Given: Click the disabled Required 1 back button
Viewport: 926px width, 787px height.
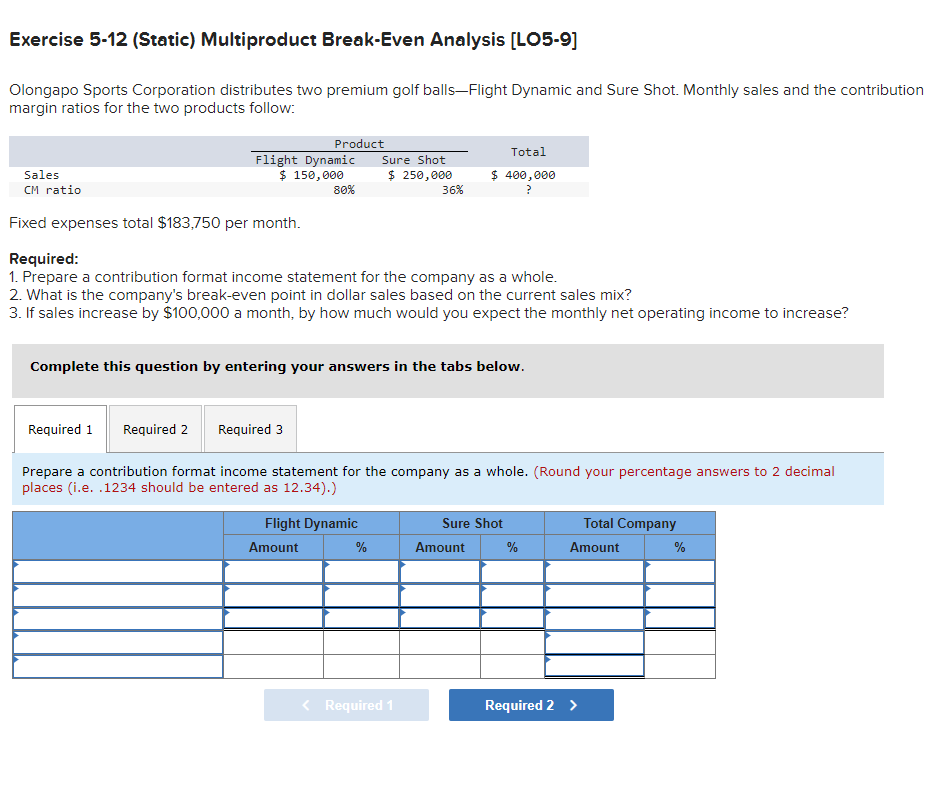Looking at the screenshot, I should coord(346,705).
